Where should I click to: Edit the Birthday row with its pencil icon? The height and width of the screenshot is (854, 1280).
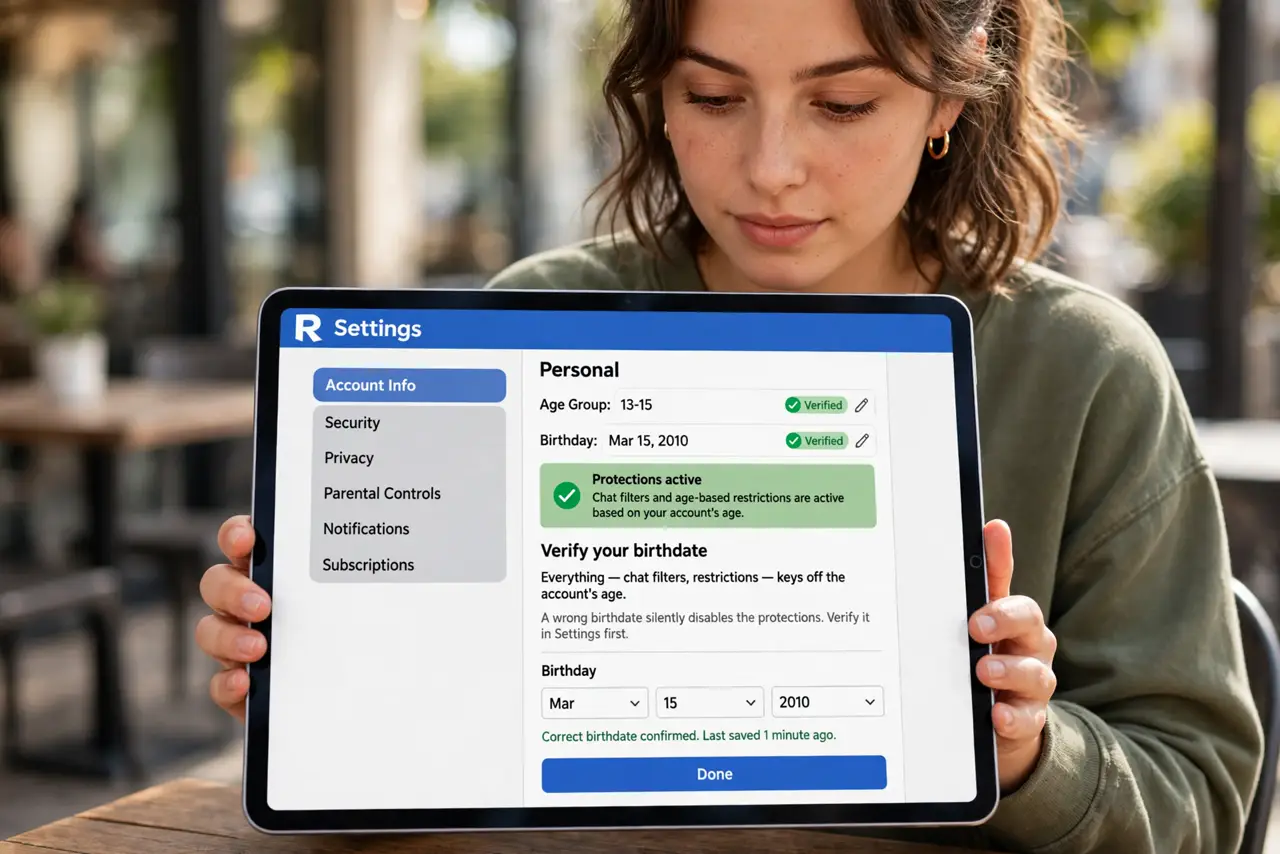[x=861, y=440]
